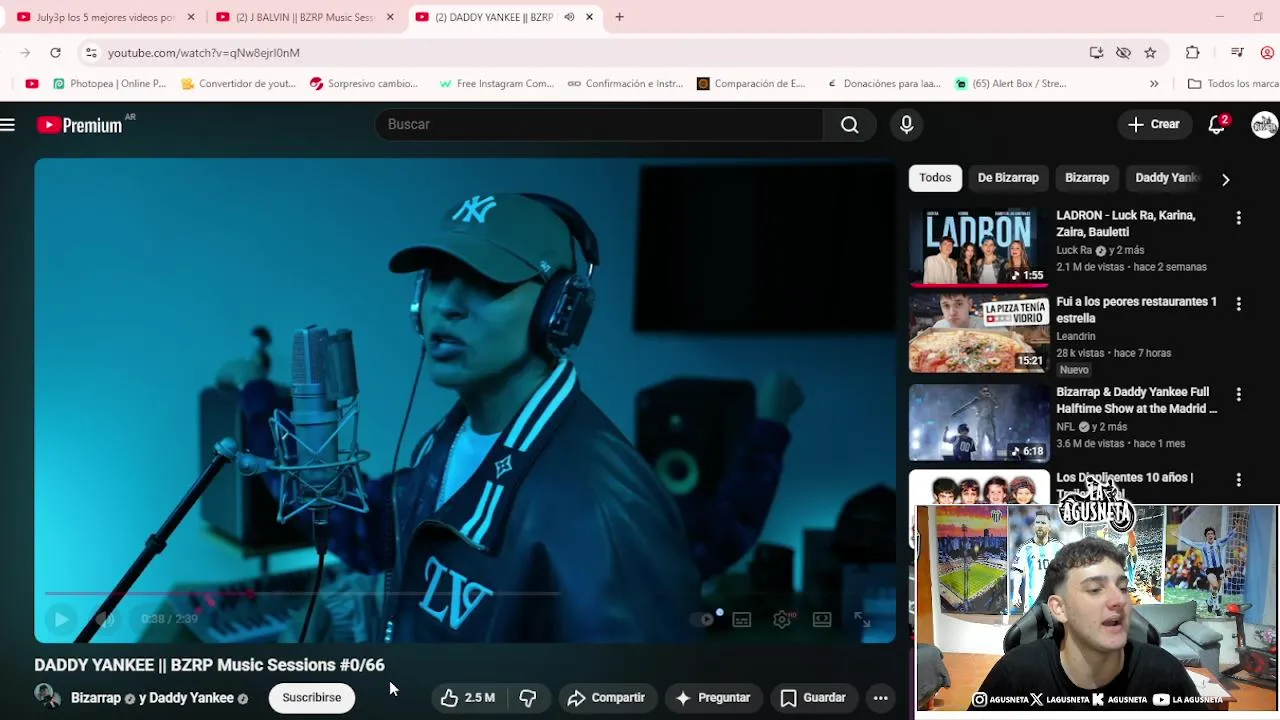Open browser extensions puzzle icon
The width and height of the screenshot is (1280, 720).
(1192, 53)
